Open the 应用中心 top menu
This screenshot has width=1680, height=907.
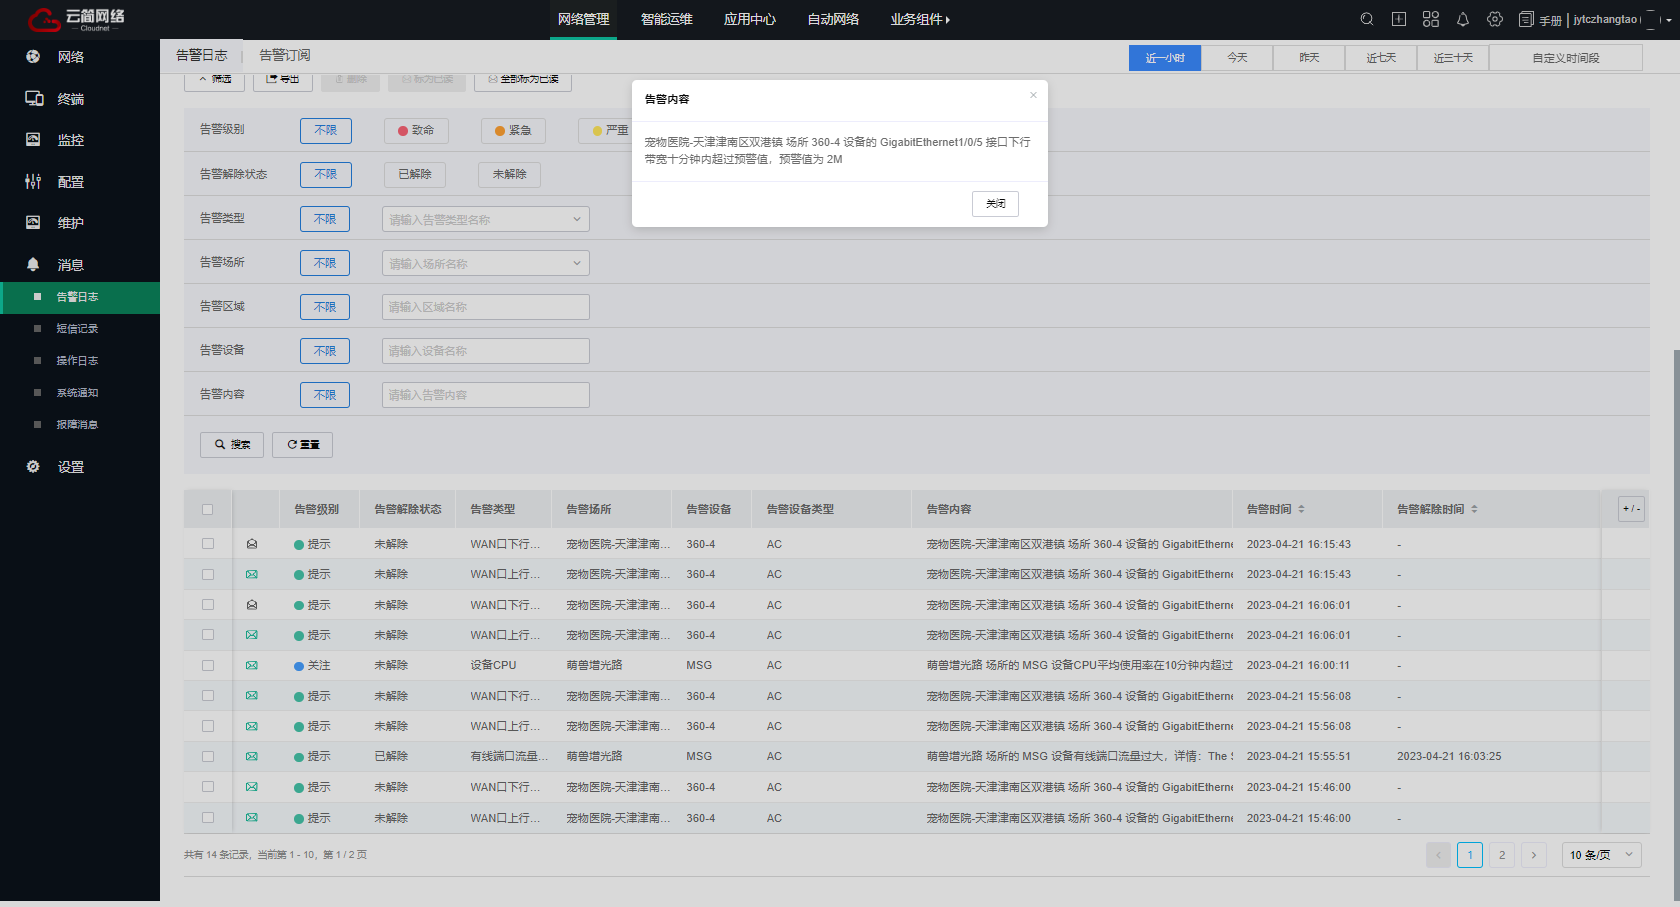750,19
